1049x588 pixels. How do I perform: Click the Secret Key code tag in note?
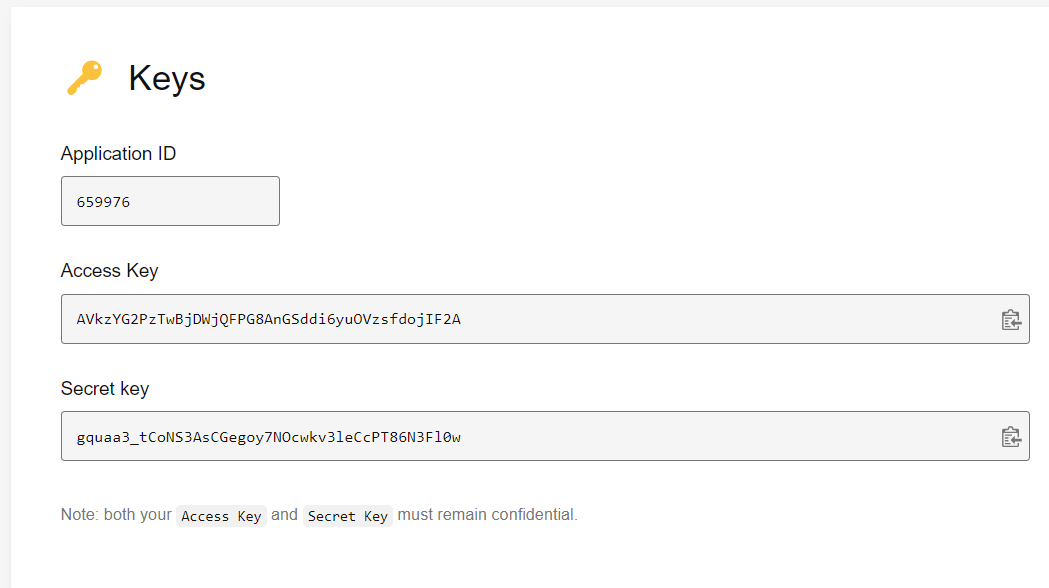coord(348,516)
